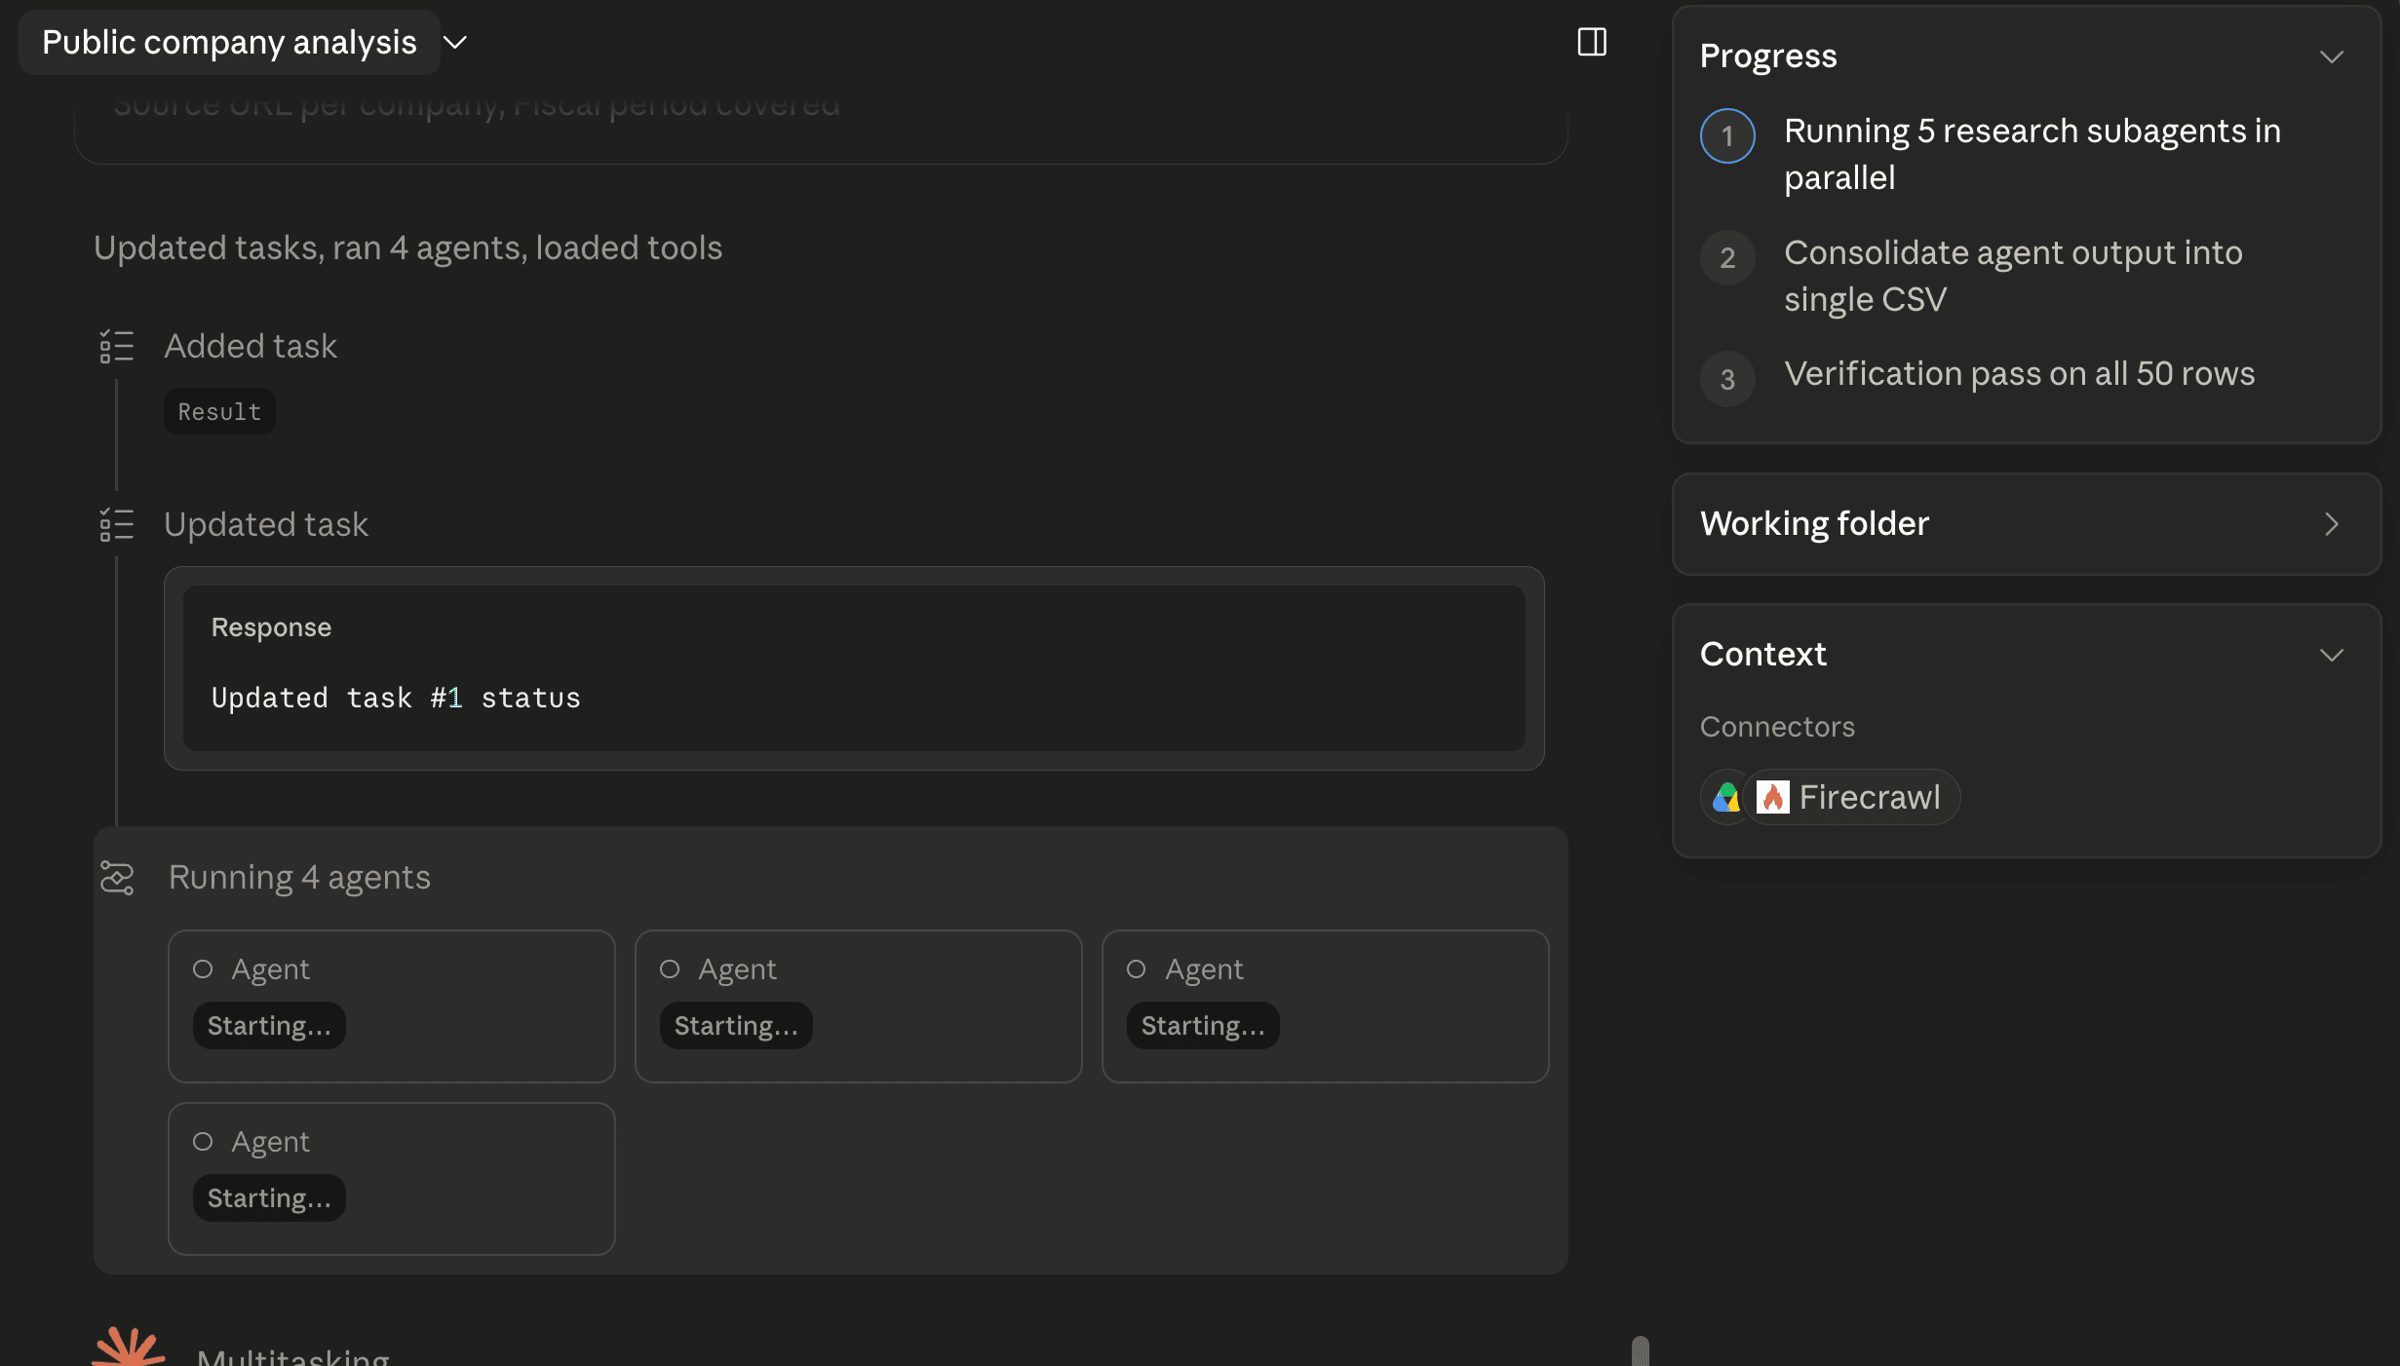This screenshot has height=1366, width=2400.
Task: Click the Progress panel heading
Action: click(x=1768, y=56)
